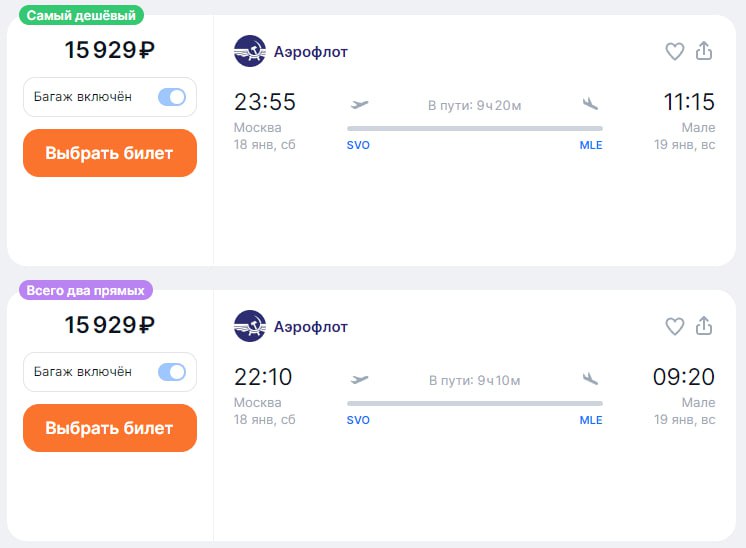Click SVO airport code on the first flight

(x=358, y=145)
